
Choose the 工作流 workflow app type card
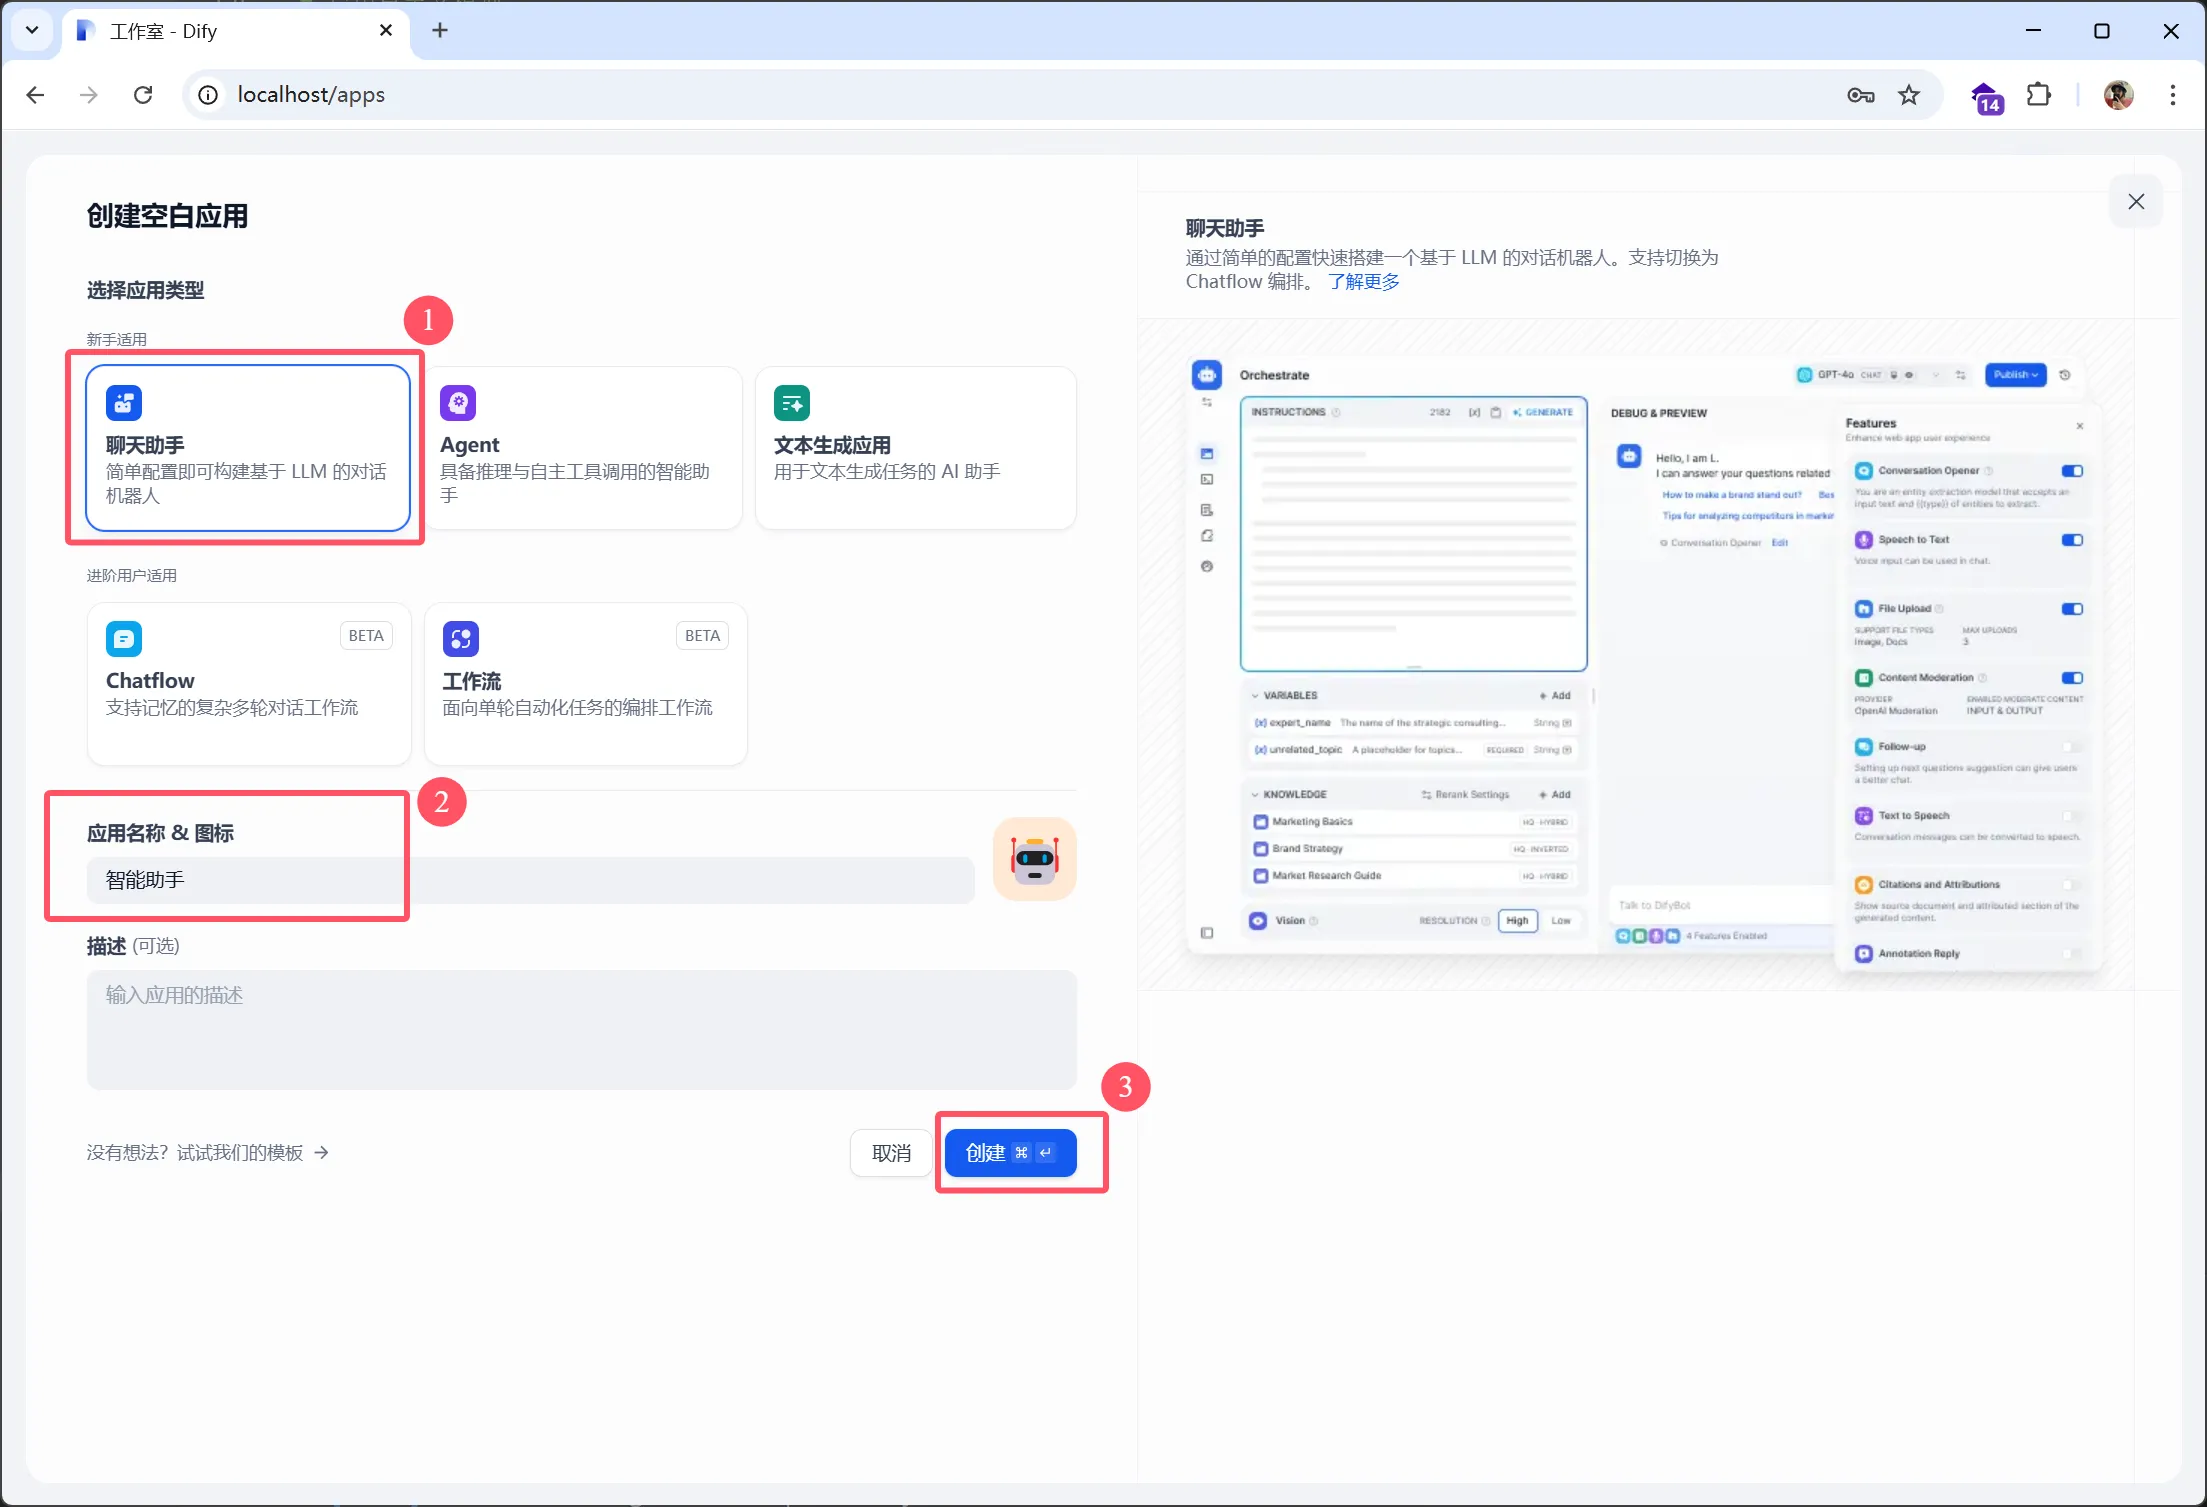click(586, 683)
